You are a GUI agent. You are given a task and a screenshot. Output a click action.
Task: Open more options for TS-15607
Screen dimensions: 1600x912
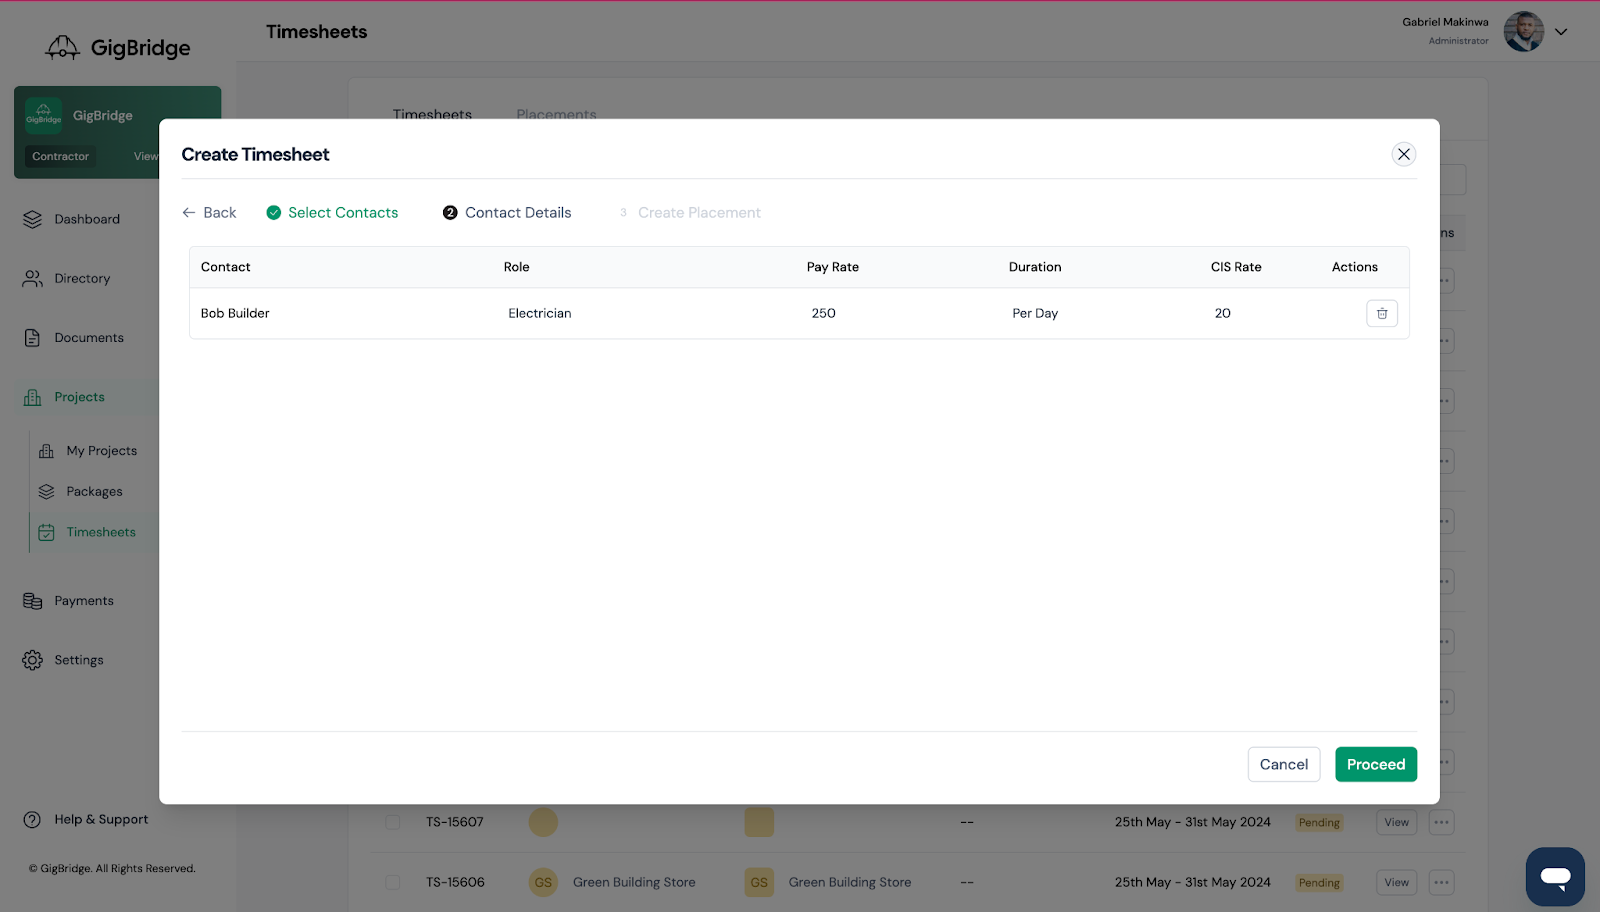1441,822
